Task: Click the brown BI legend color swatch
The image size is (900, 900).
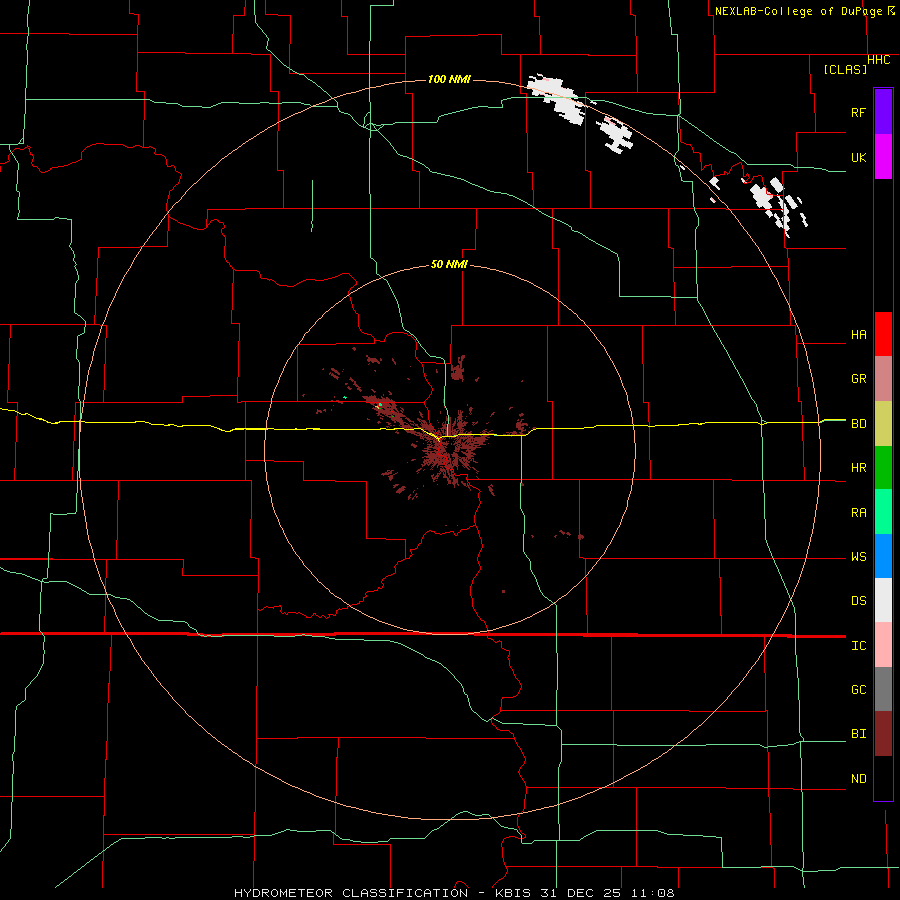Action: (x=883, y=734)
